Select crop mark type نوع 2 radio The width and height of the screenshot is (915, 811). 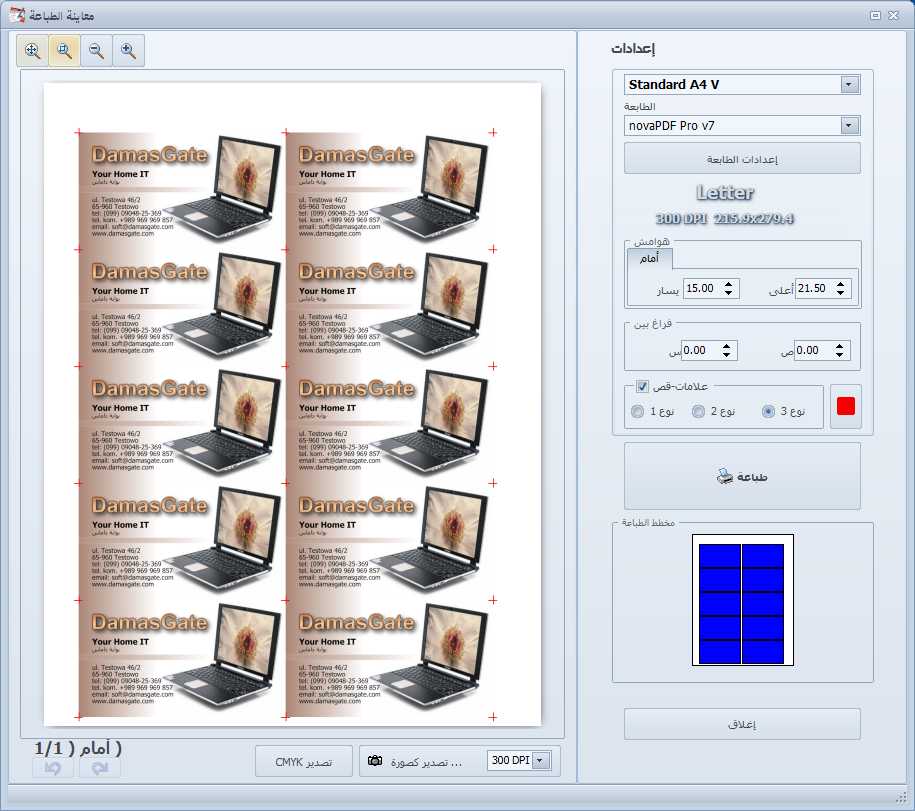698,411
